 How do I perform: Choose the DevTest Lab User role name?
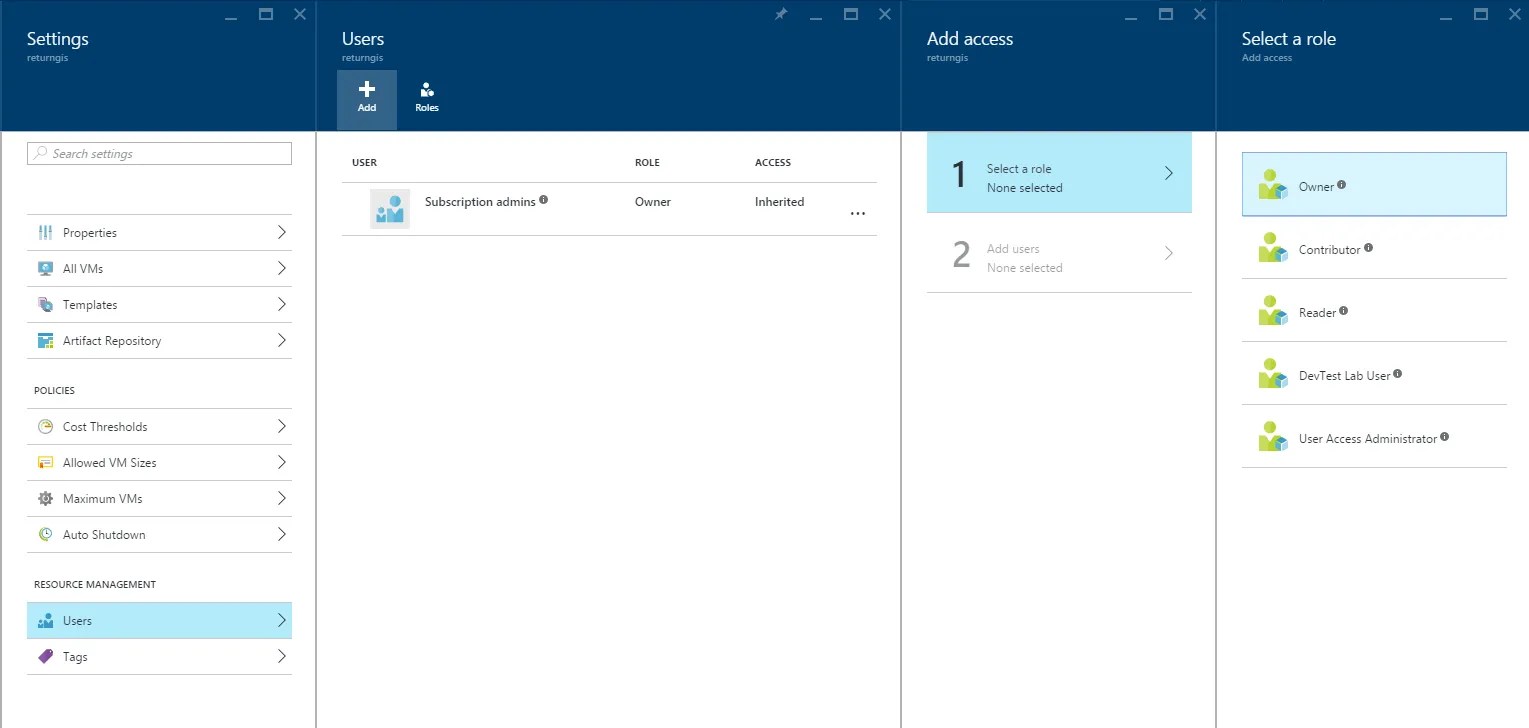click(x=1345, y=376)
